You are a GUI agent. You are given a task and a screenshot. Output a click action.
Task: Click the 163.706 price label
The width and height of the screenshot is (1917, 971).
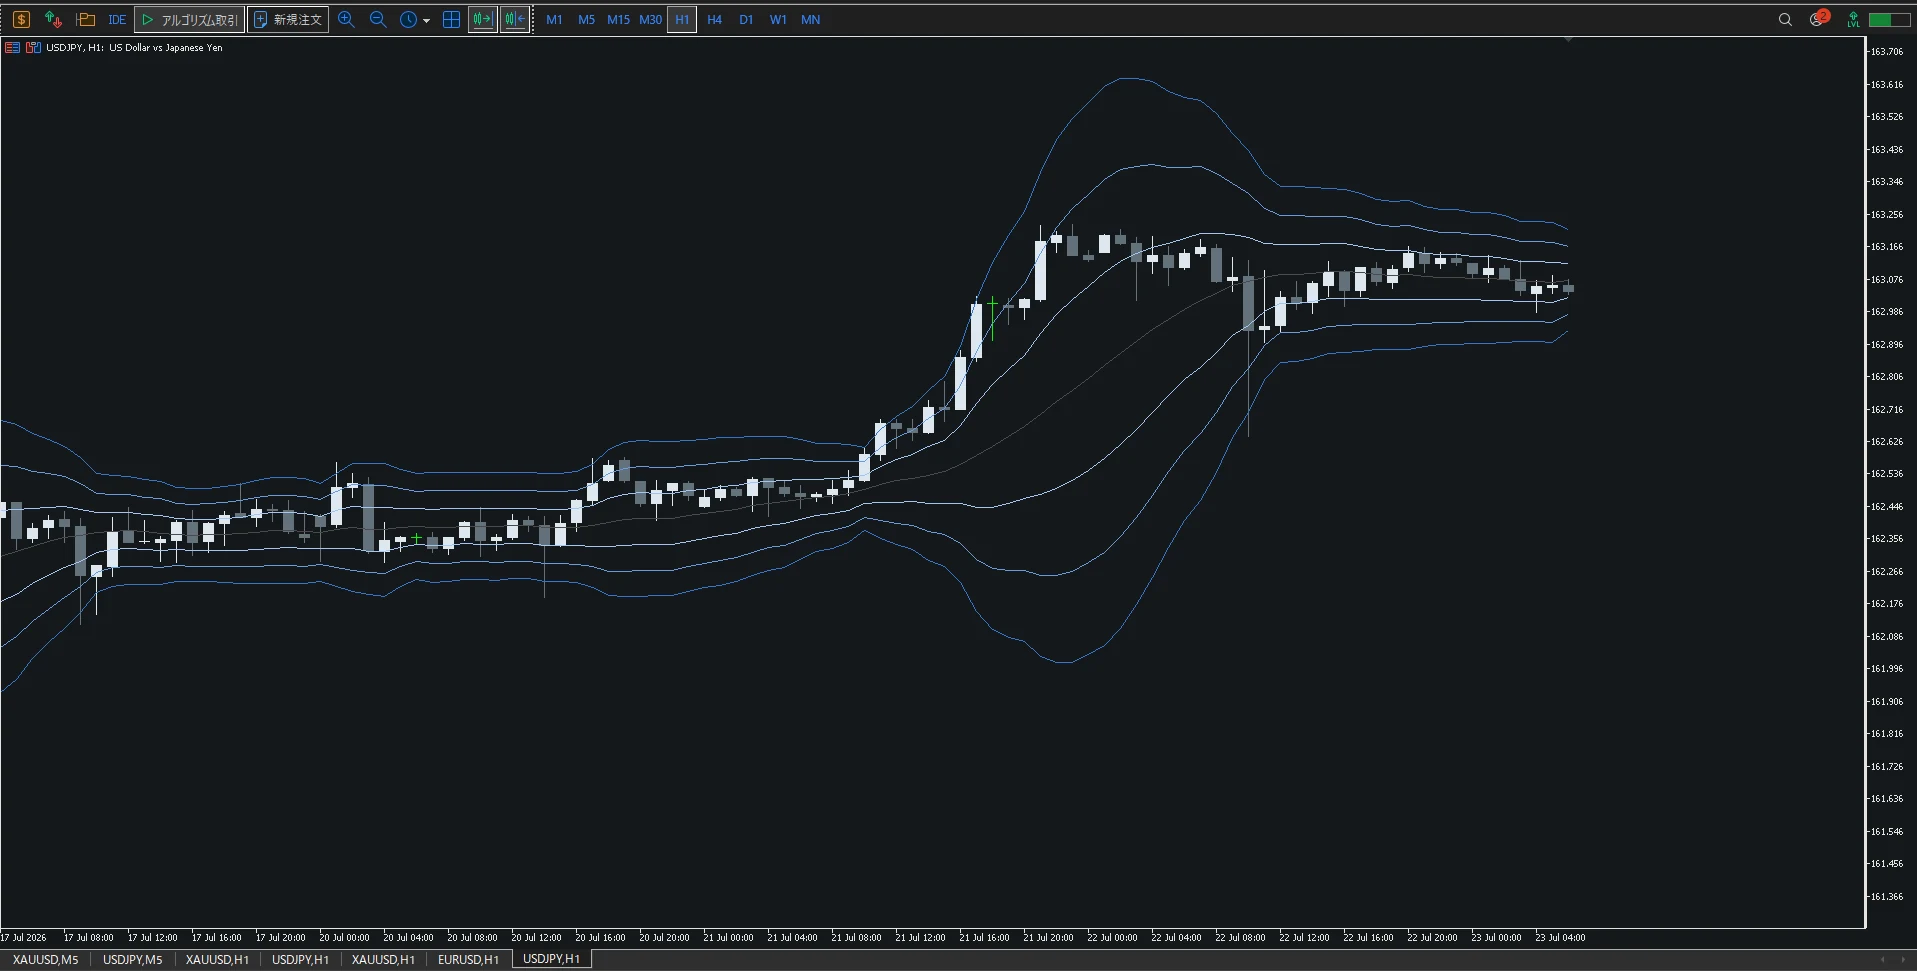pos(1886,51)
